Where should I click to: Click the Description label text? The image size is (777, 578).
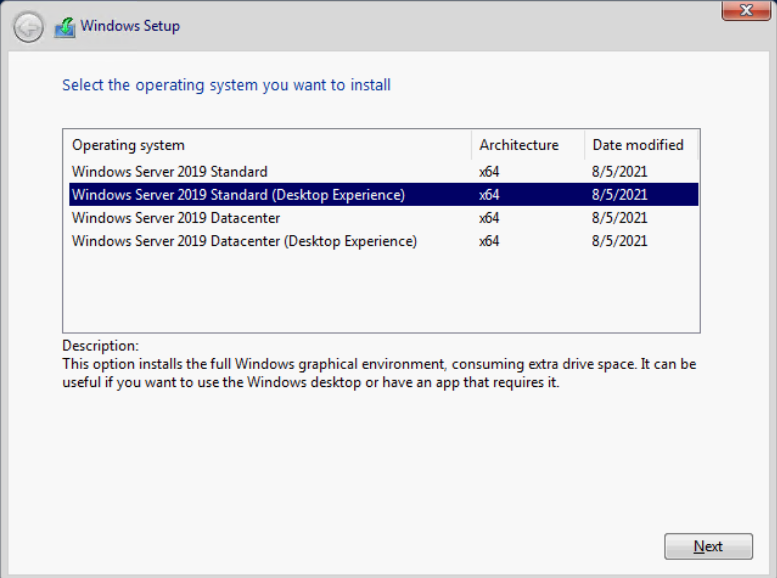pyautogui.click(x=100, y=346)
